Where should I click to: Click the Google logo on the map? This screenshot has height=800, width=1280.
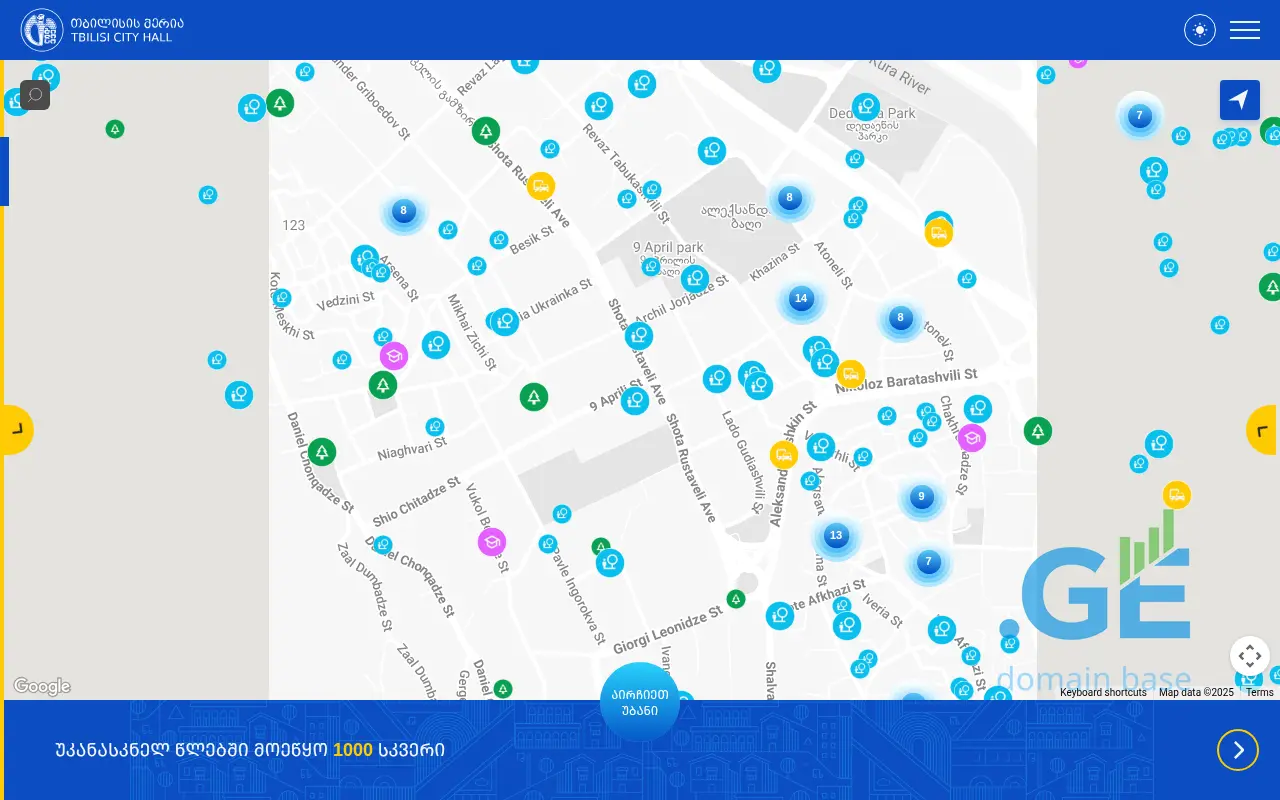[42, 686]
